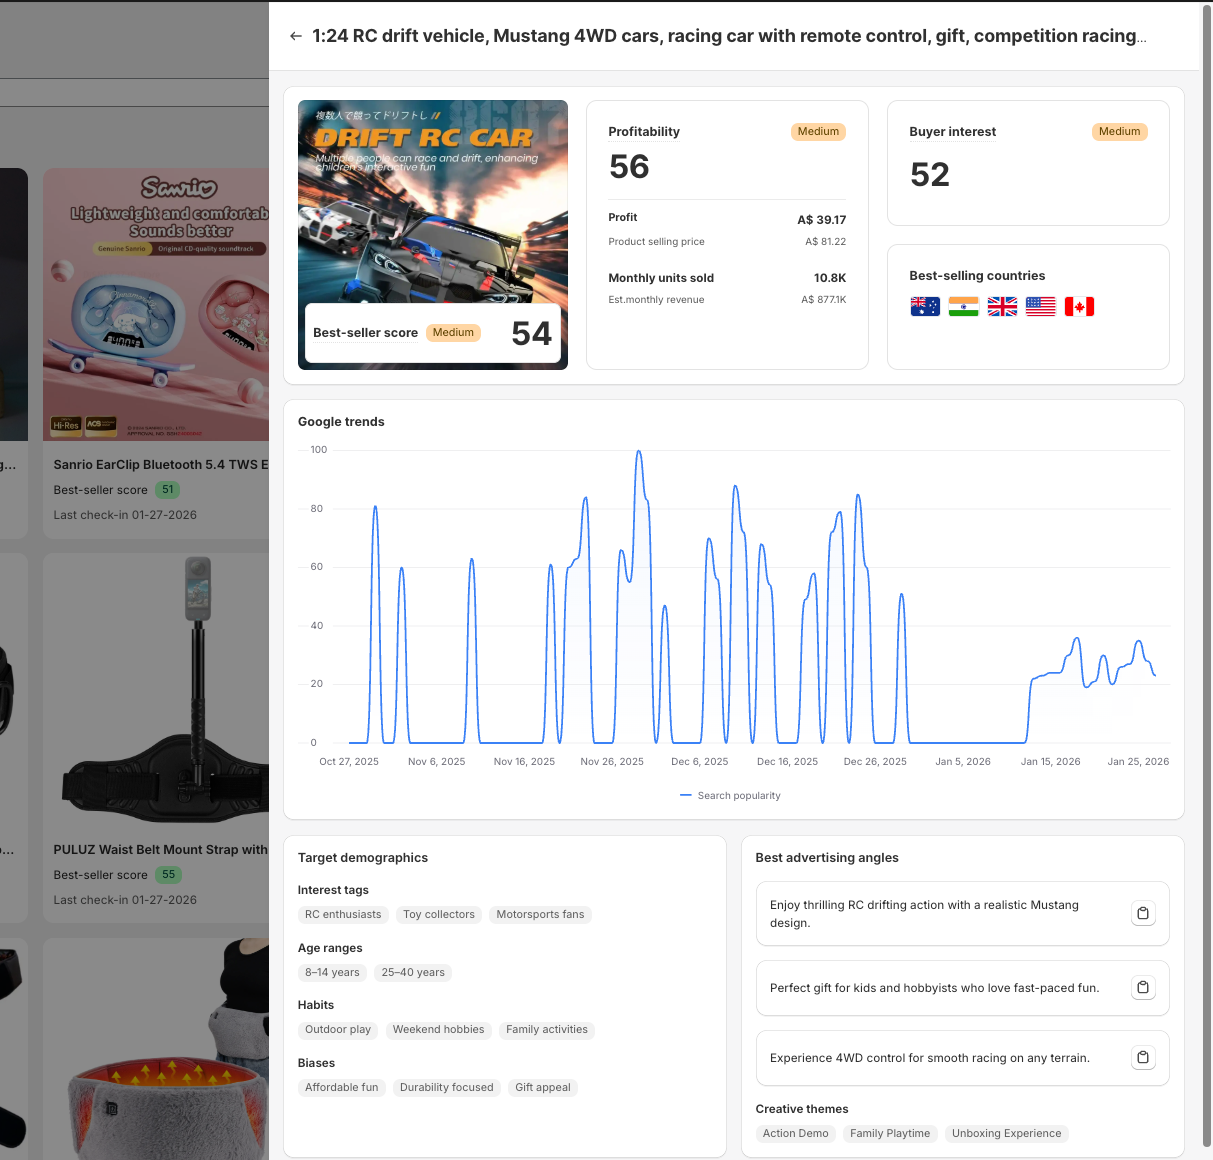Click the India flag icon
Image resolution: width=1213 pixels, height=1160 pixels.
963,307
